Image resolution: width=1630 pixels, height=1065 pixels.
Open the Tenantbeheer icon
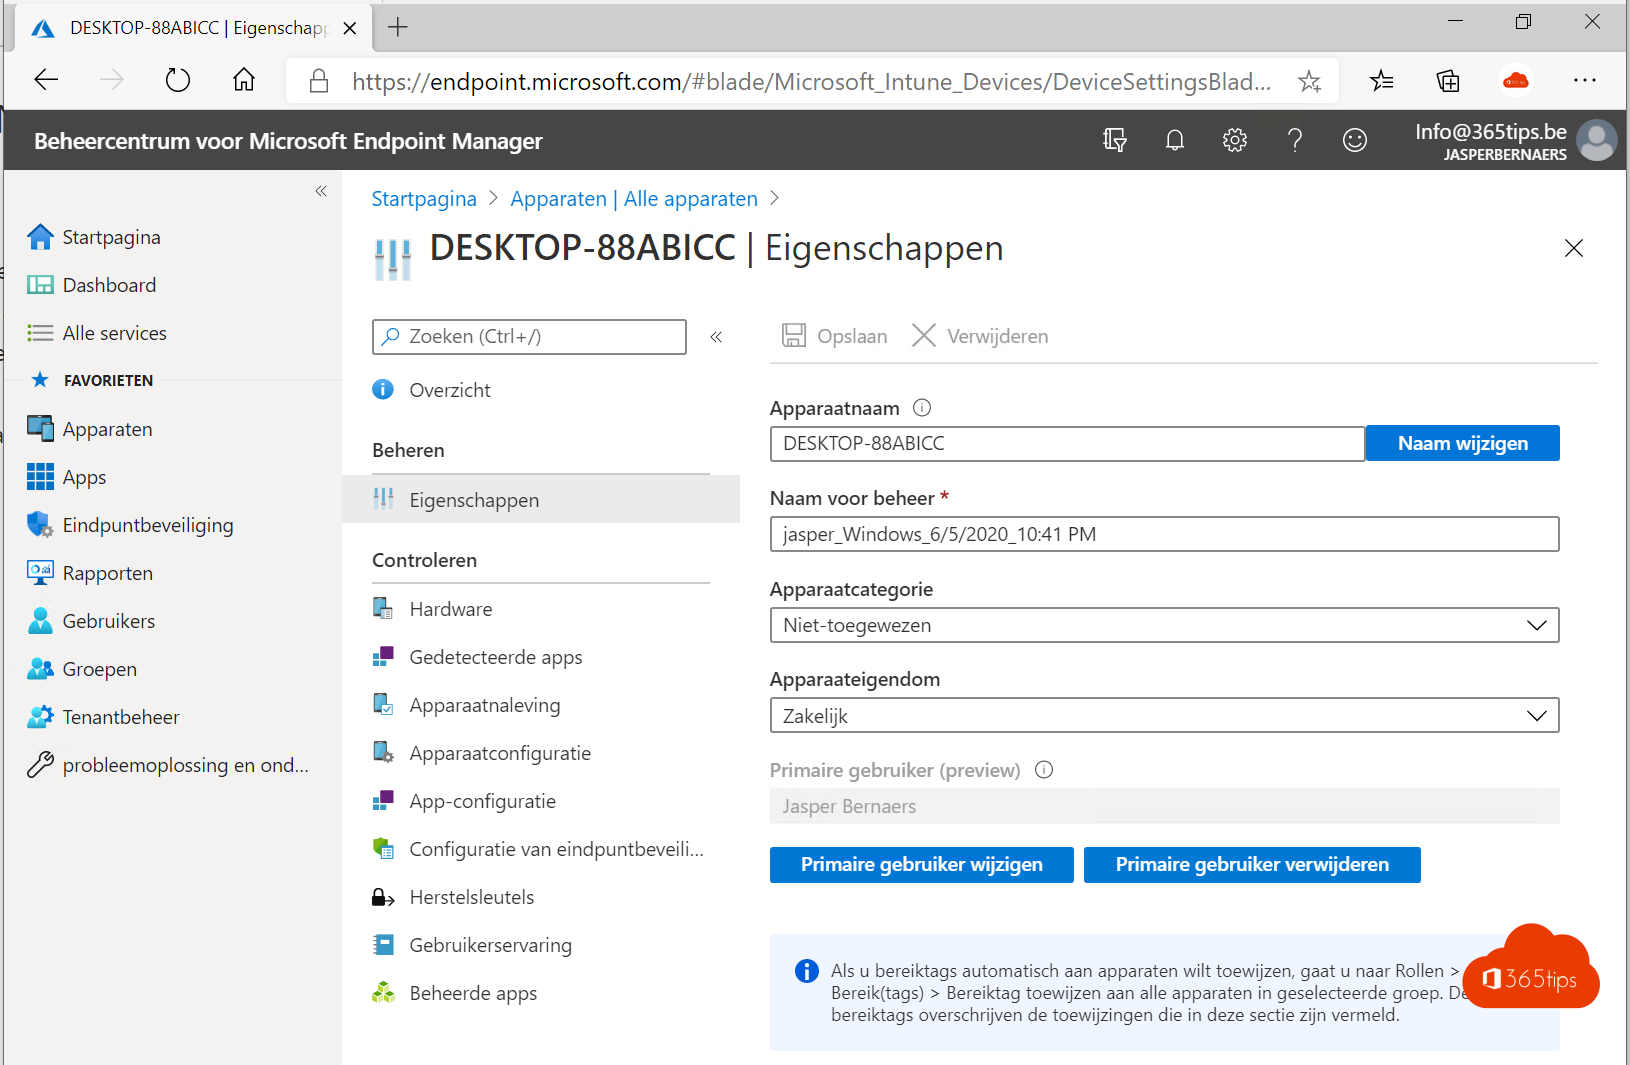(x=40, y=716)
